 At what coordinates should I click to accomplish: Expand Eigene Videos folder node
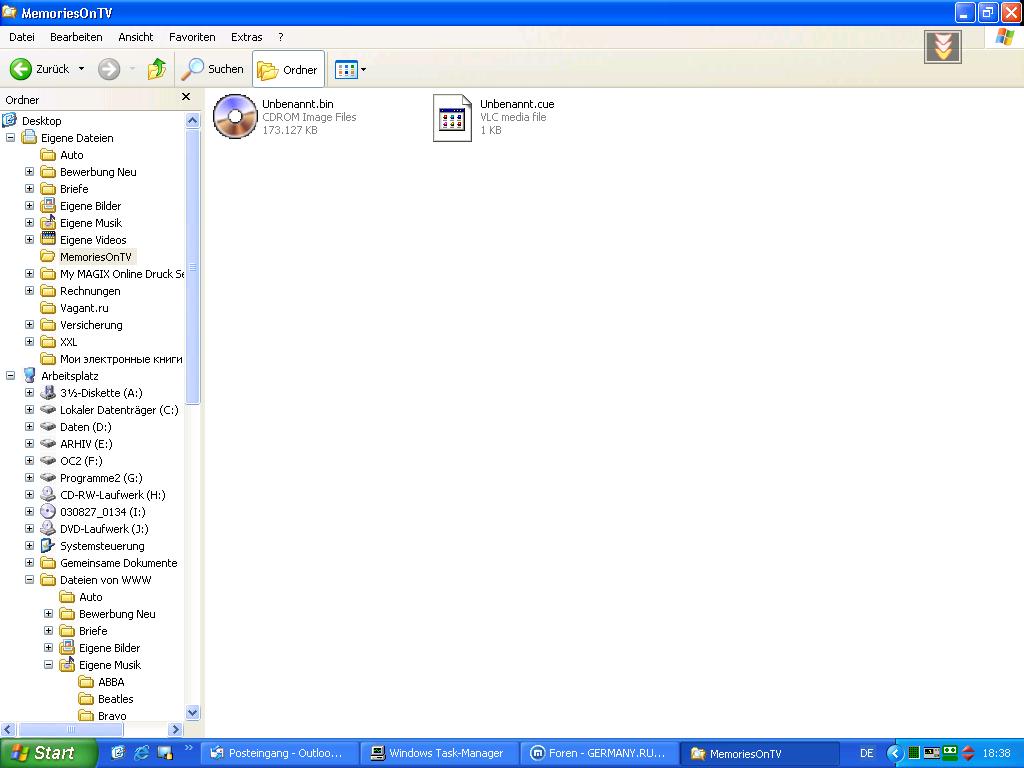(29, 240)
